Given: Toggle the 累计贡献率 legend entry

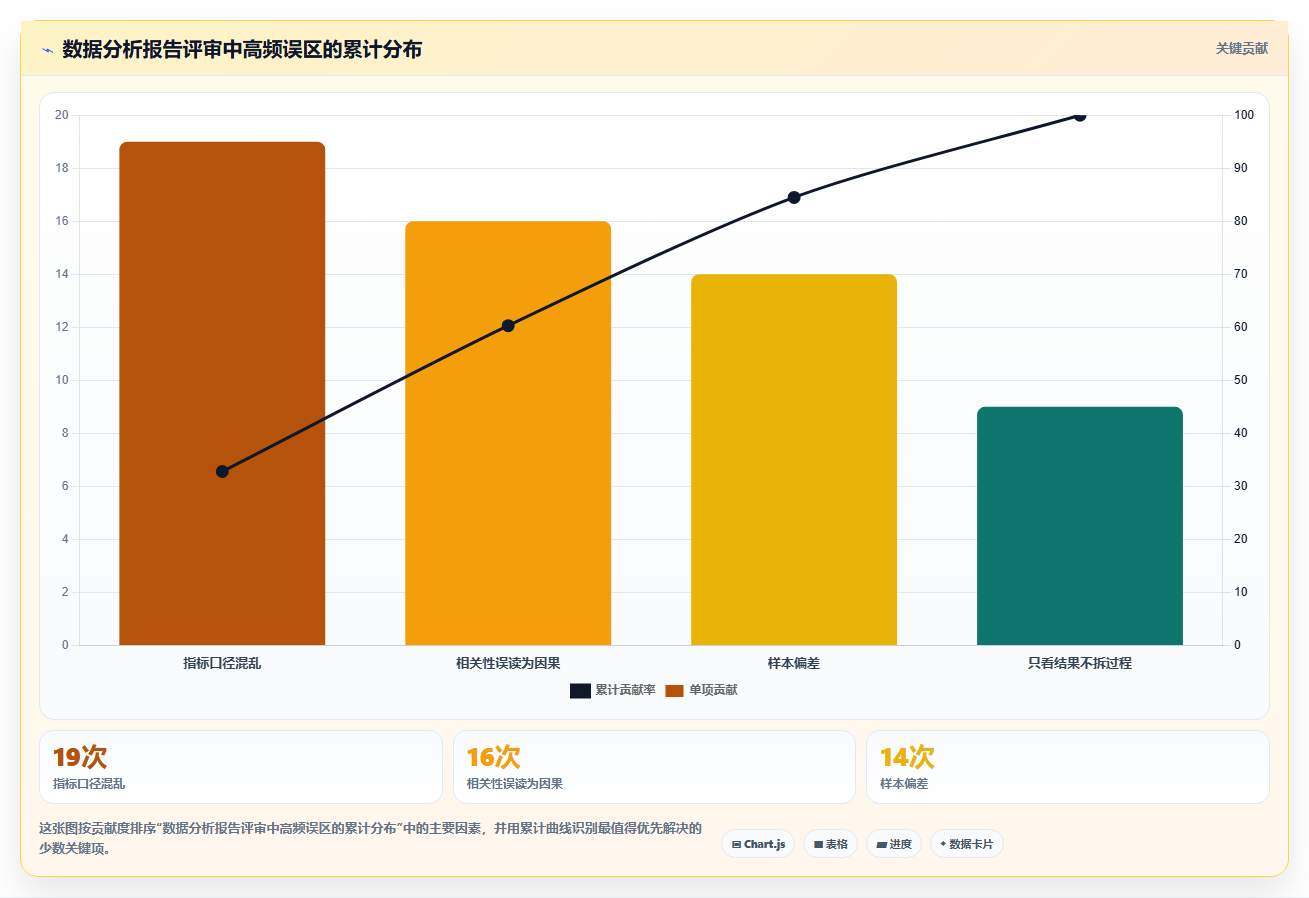Looking at the screenshot, I should (613, 690).
